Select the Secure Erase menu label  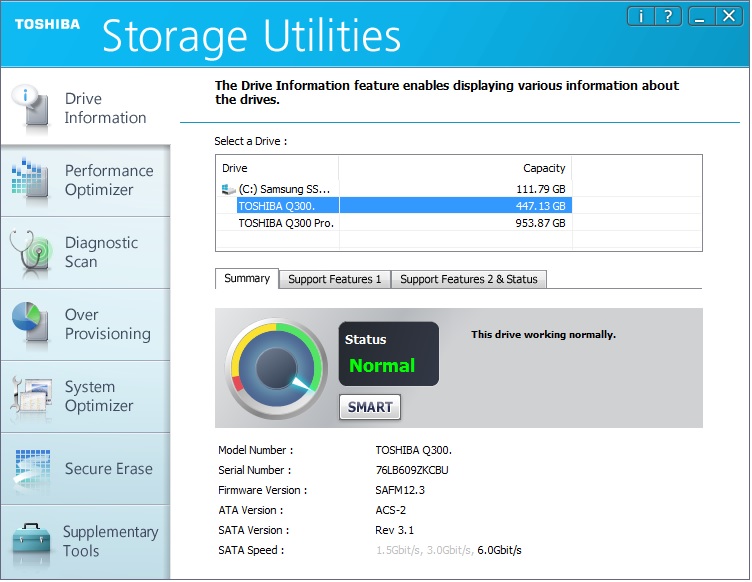108,468
